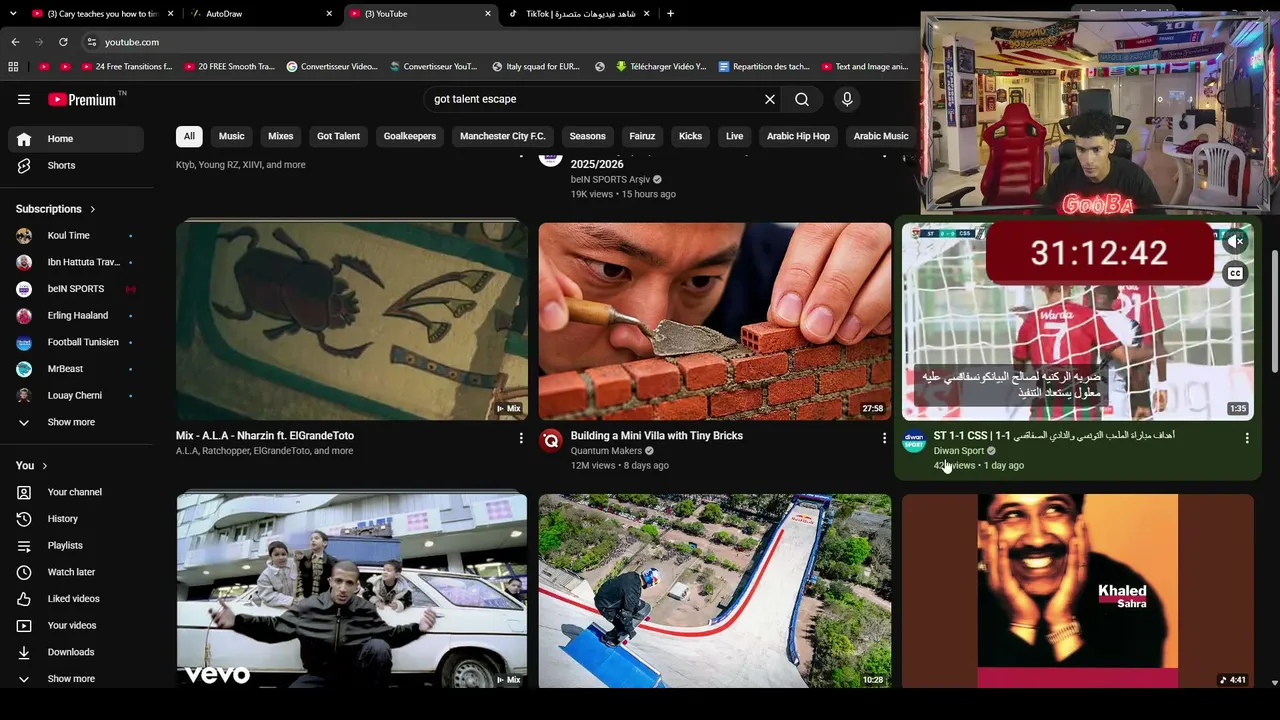This screenshot has height=720, width=1280.
Task: Select the Fairuz filter chip
Action: 642,136
